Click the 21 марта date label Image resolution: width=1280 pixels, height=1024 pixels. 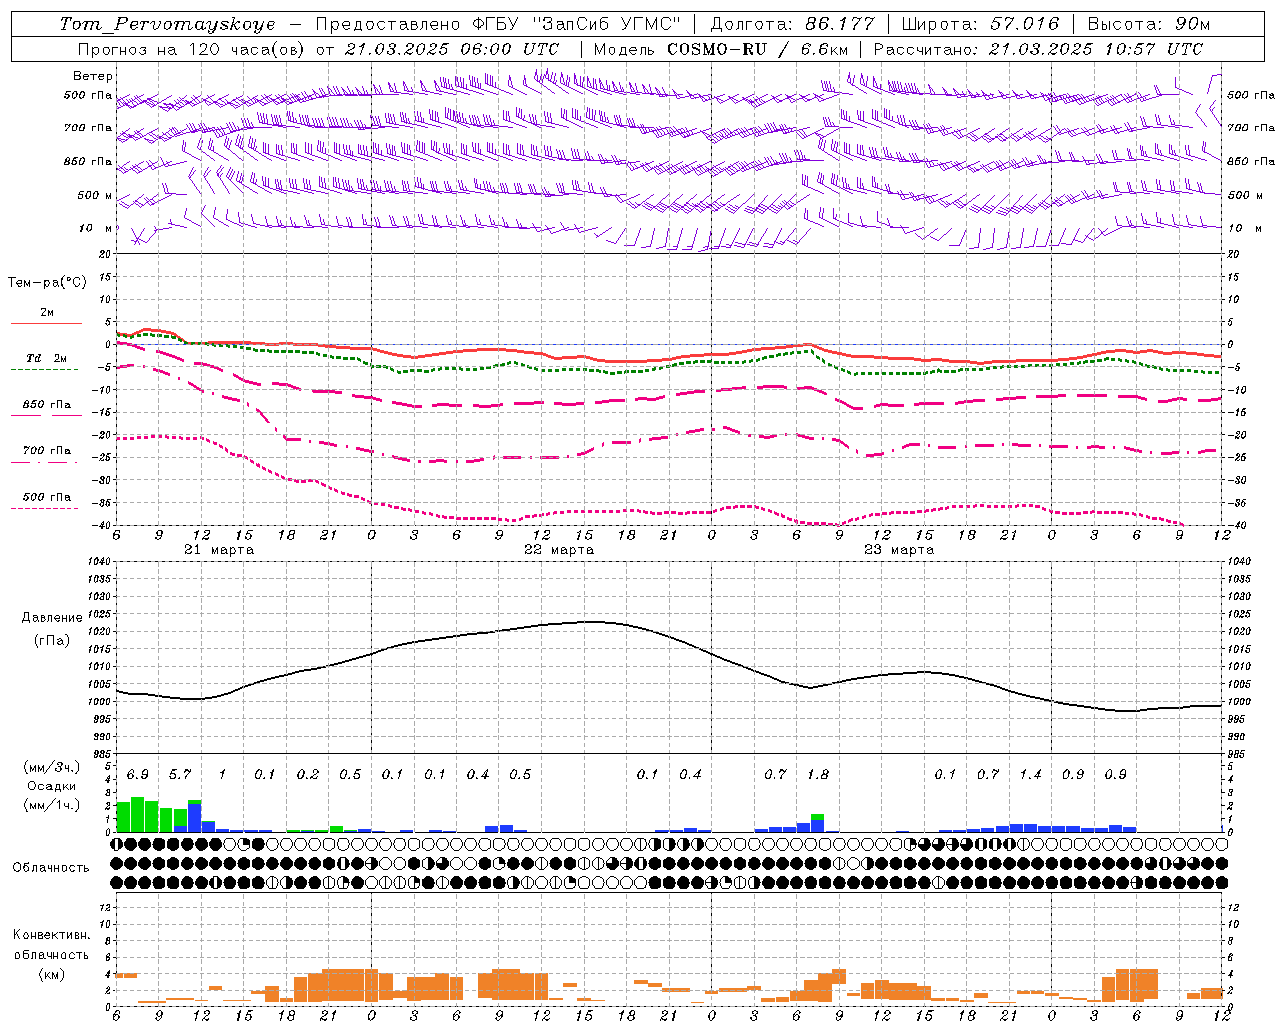point(219,550)
